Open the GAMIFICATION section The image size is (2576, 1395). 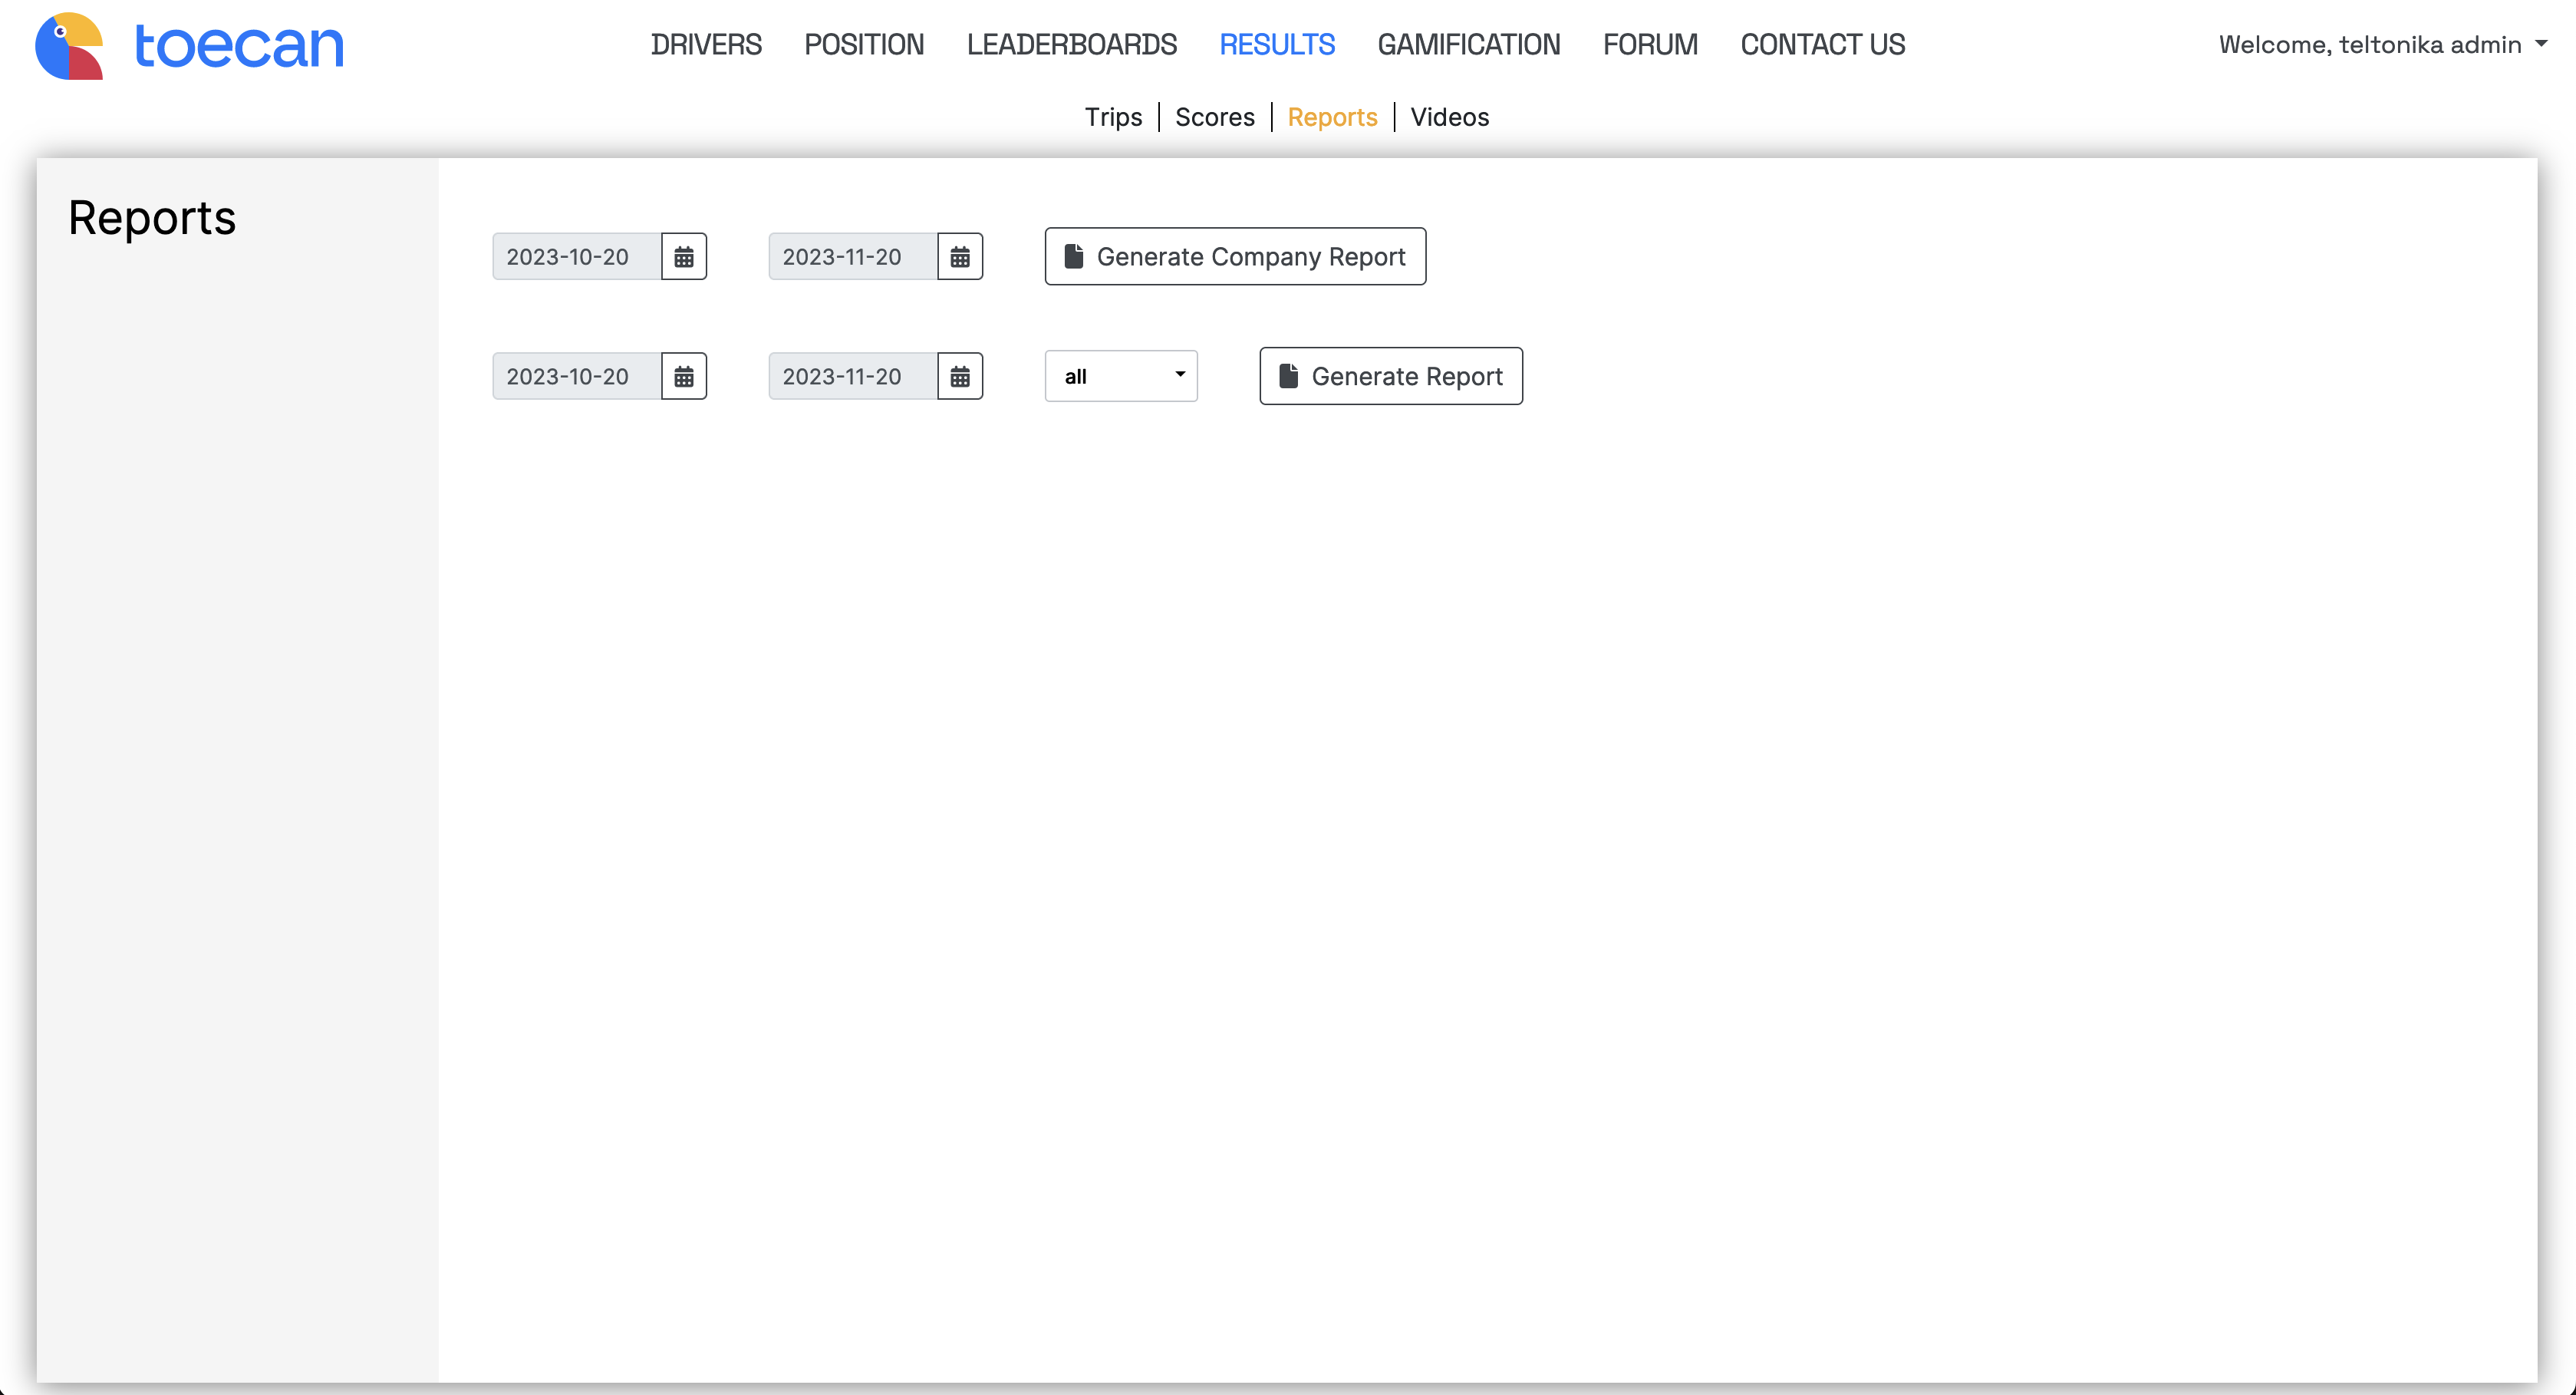click(x=1468, y=45)
